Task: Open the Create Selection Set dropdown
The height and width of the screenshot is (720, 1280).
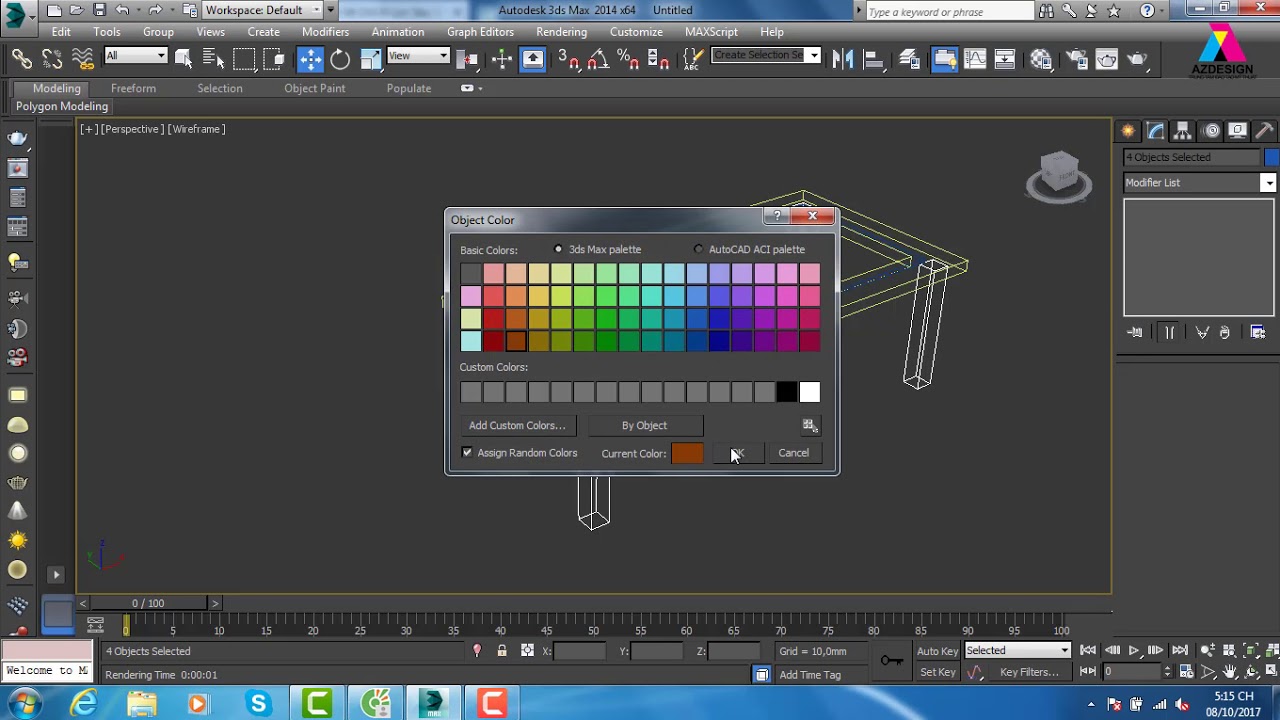Action: tap(766, 55)
